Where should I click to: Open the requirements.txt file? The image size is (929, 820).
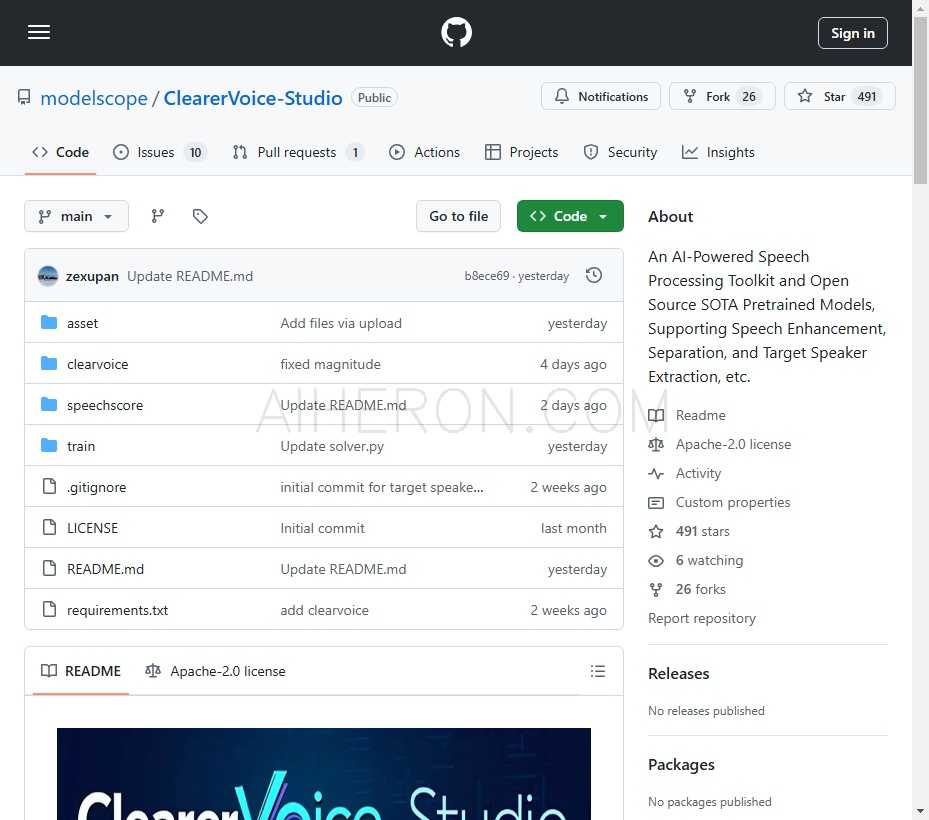coord(117,610)
